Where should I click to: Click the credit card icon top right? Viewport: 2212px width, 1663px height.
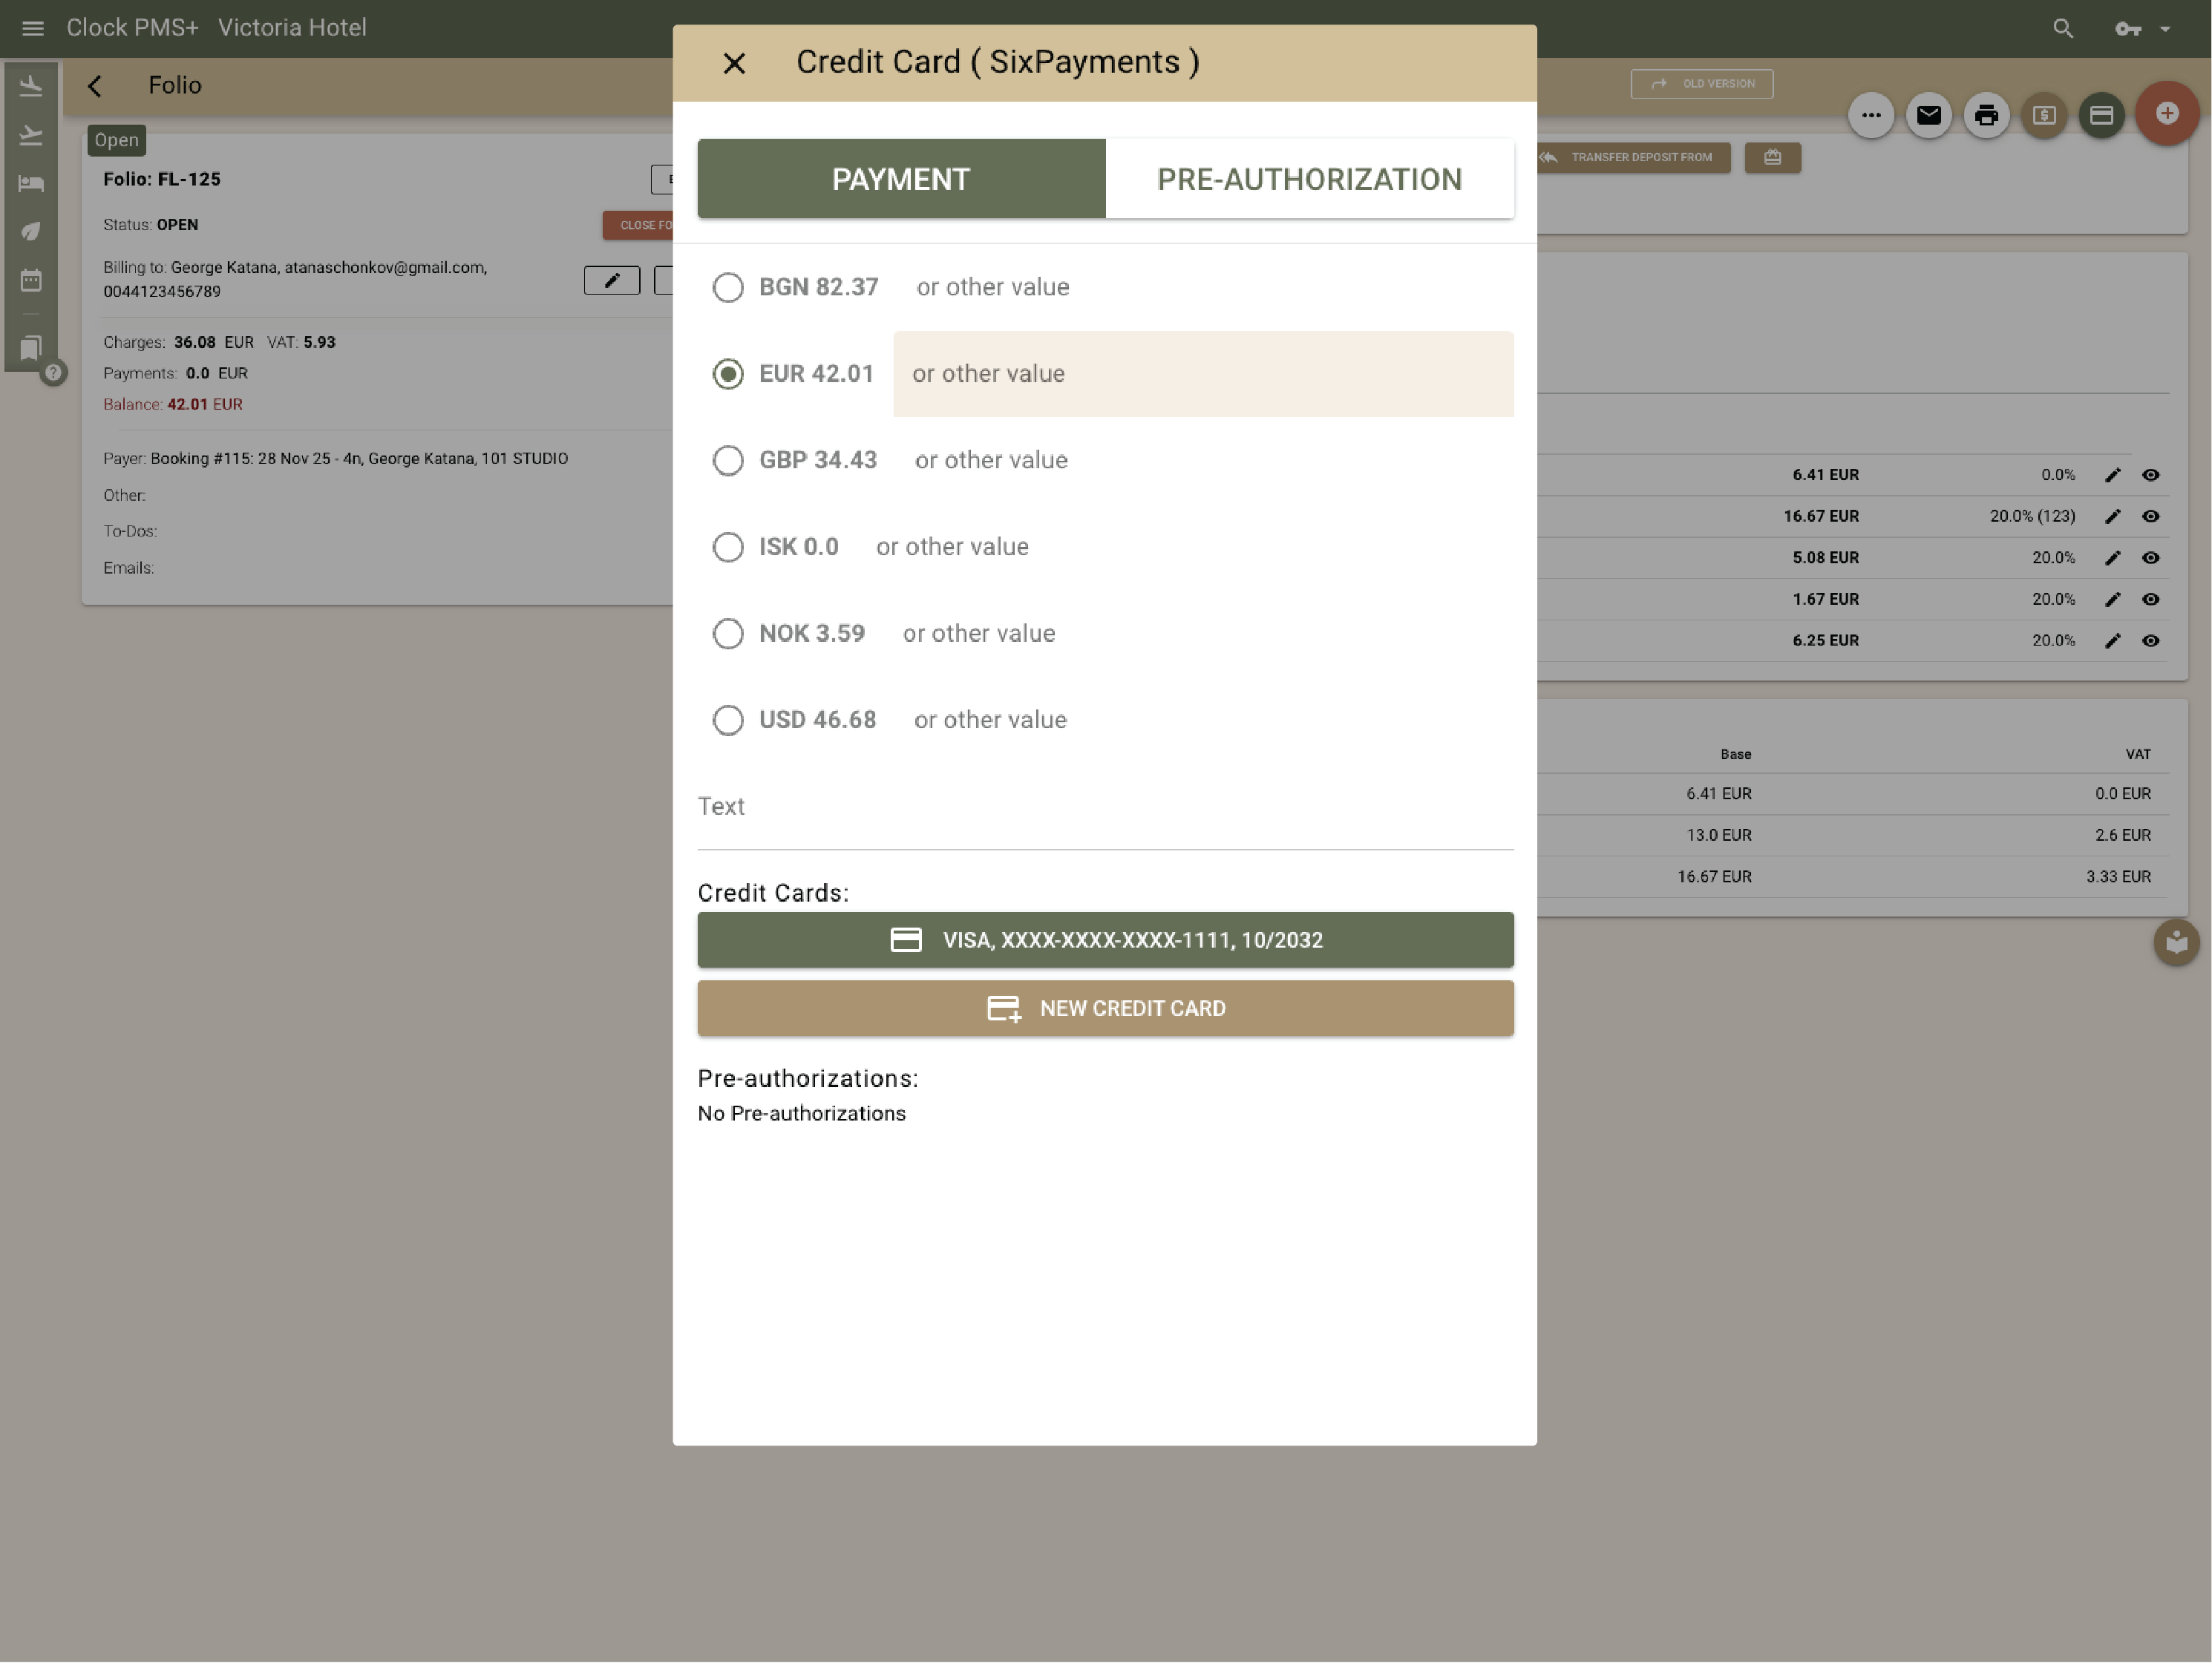pyautogui.click(x=2101, y=115)
